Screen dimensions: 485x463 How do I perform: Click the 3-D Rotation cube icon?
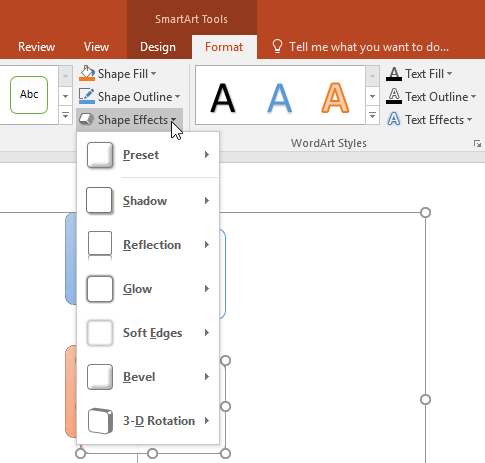(x=100, y=421)
